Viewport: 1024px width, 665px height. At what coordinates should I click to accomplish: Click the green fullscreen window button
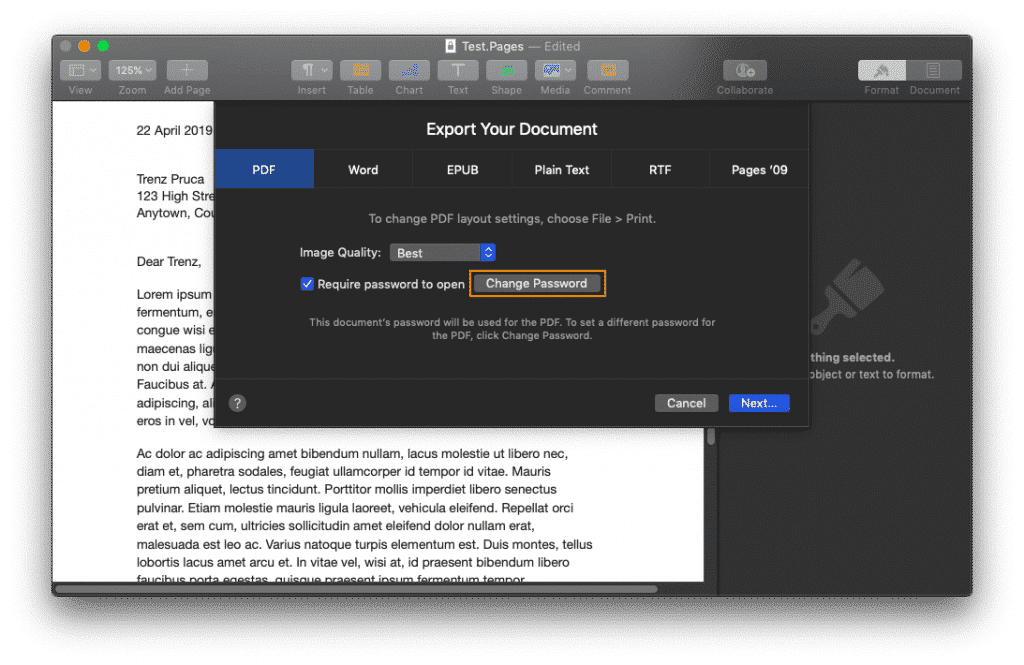103,46
